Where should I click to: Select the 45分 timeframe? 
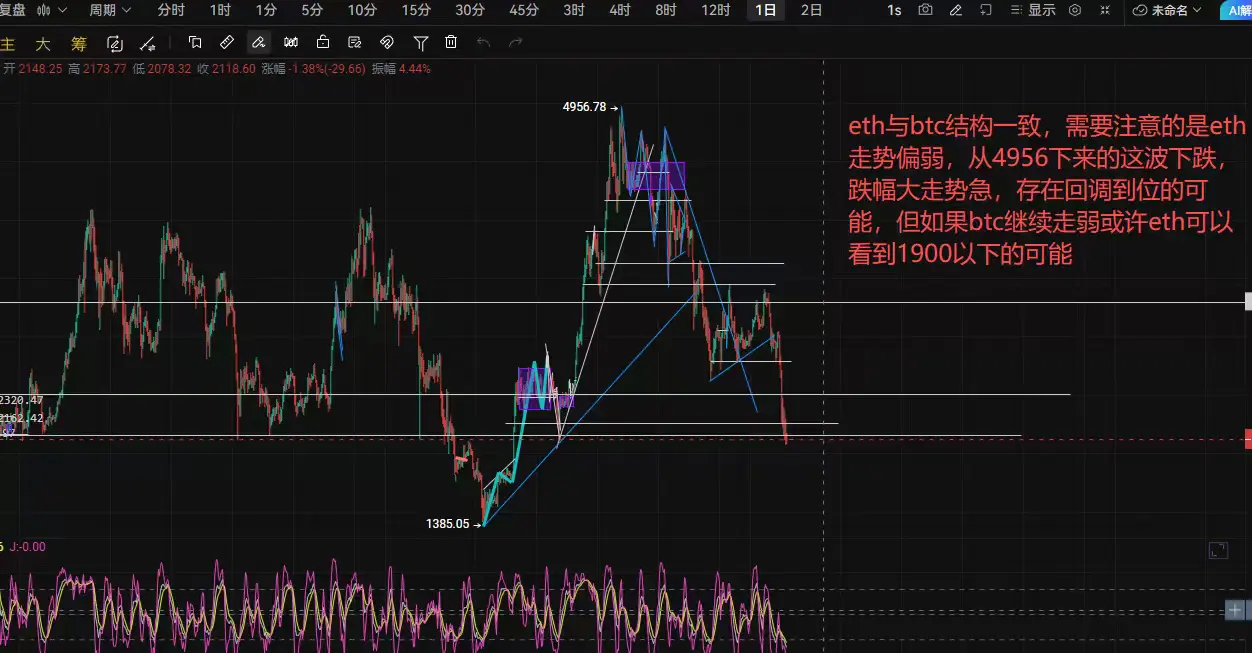coord(523,10)
